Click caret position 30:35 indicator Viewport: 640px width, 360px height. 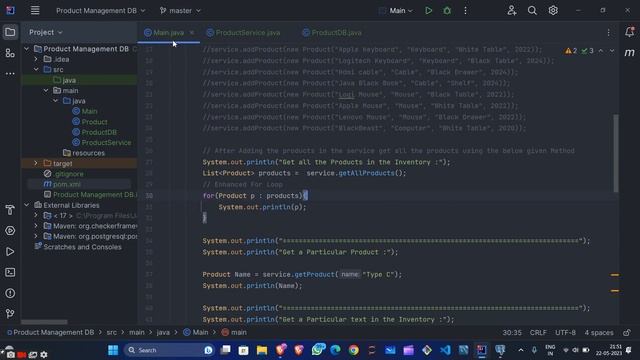tap(512, 333)
